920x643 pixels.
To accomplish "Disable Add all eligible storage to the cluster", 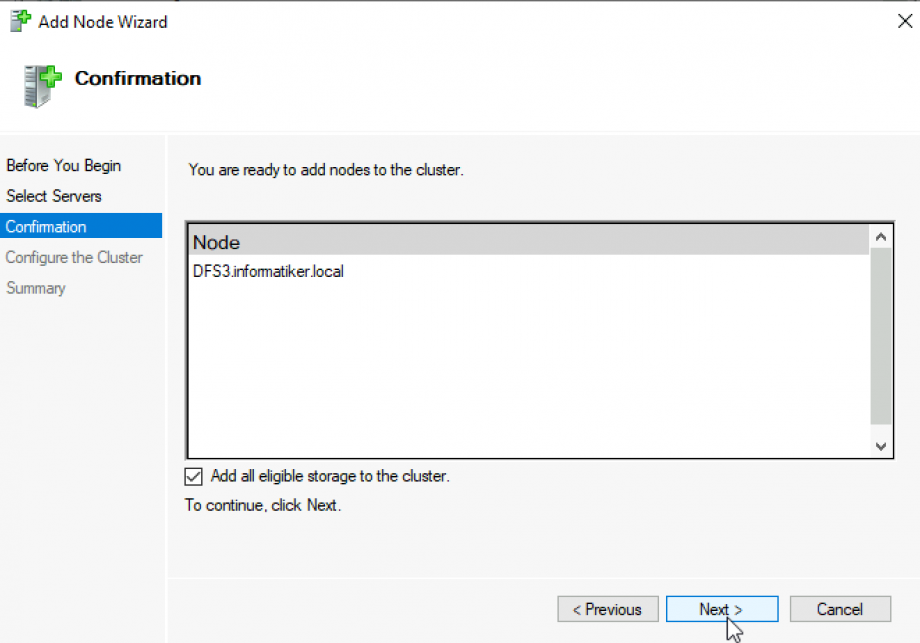I will [x=193, y=476].
